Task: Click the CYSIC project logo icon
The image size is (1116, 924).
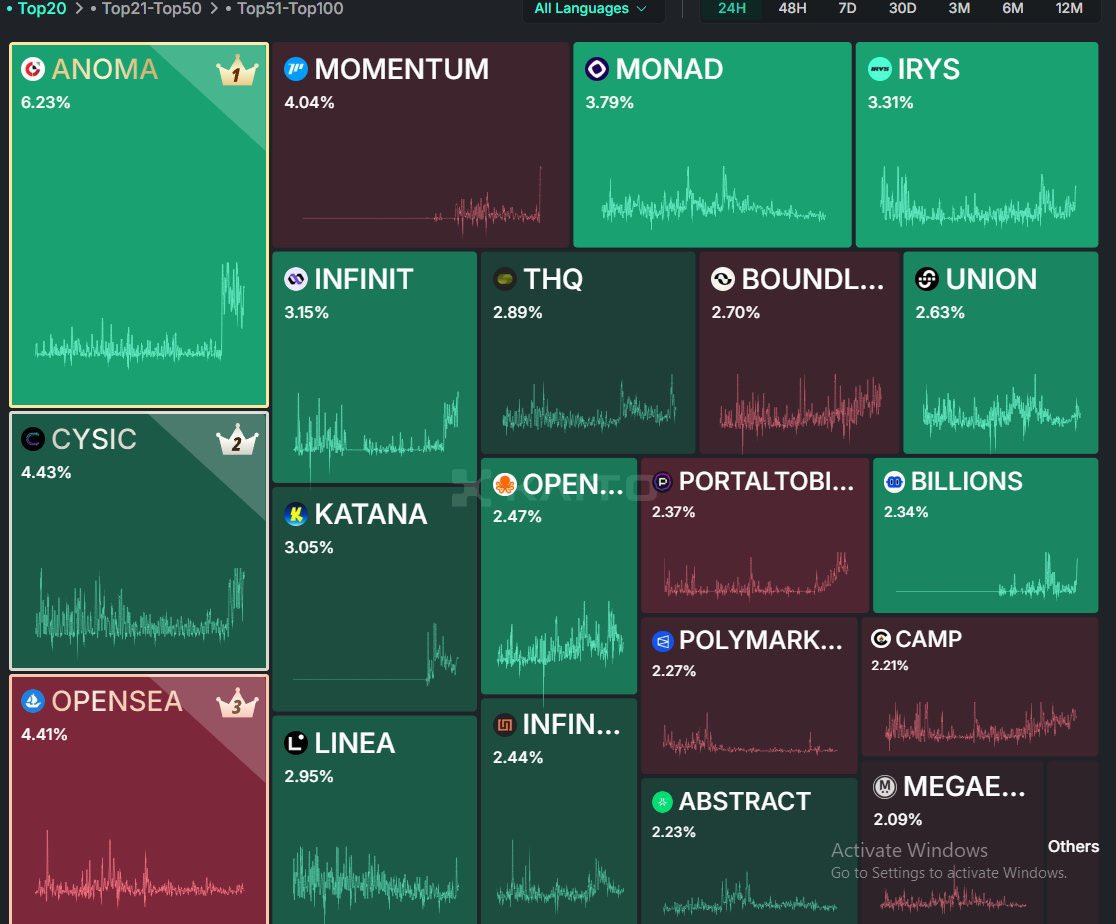Action: tap(33, 439)
